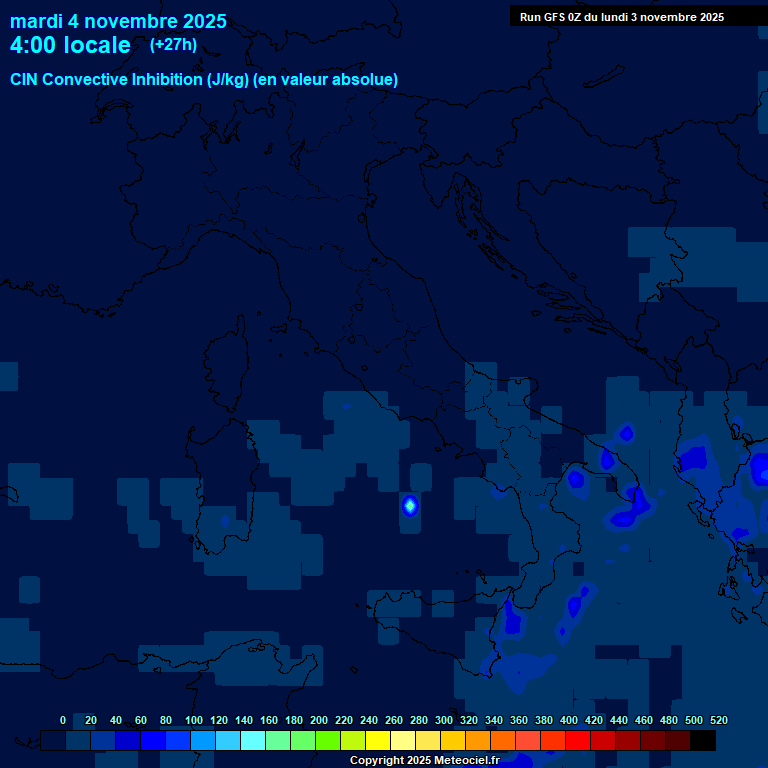Click the Copyright 2025 Meteociel.fr text
The width and height of the screenshot is (768, 768).
point(424,760)
